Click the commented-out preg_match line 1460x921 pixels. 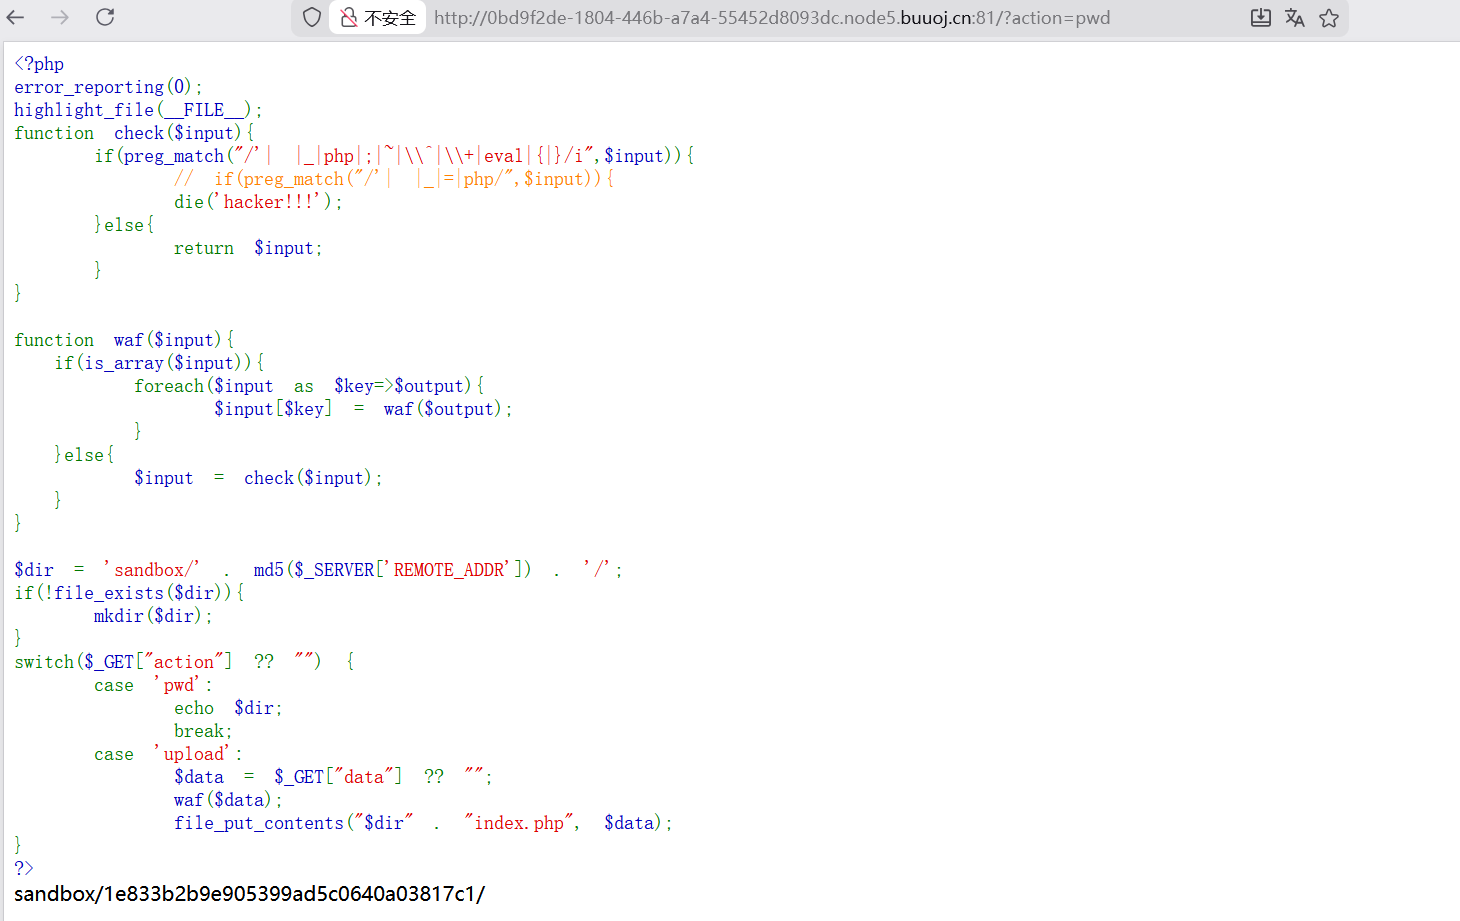point(393,179)
